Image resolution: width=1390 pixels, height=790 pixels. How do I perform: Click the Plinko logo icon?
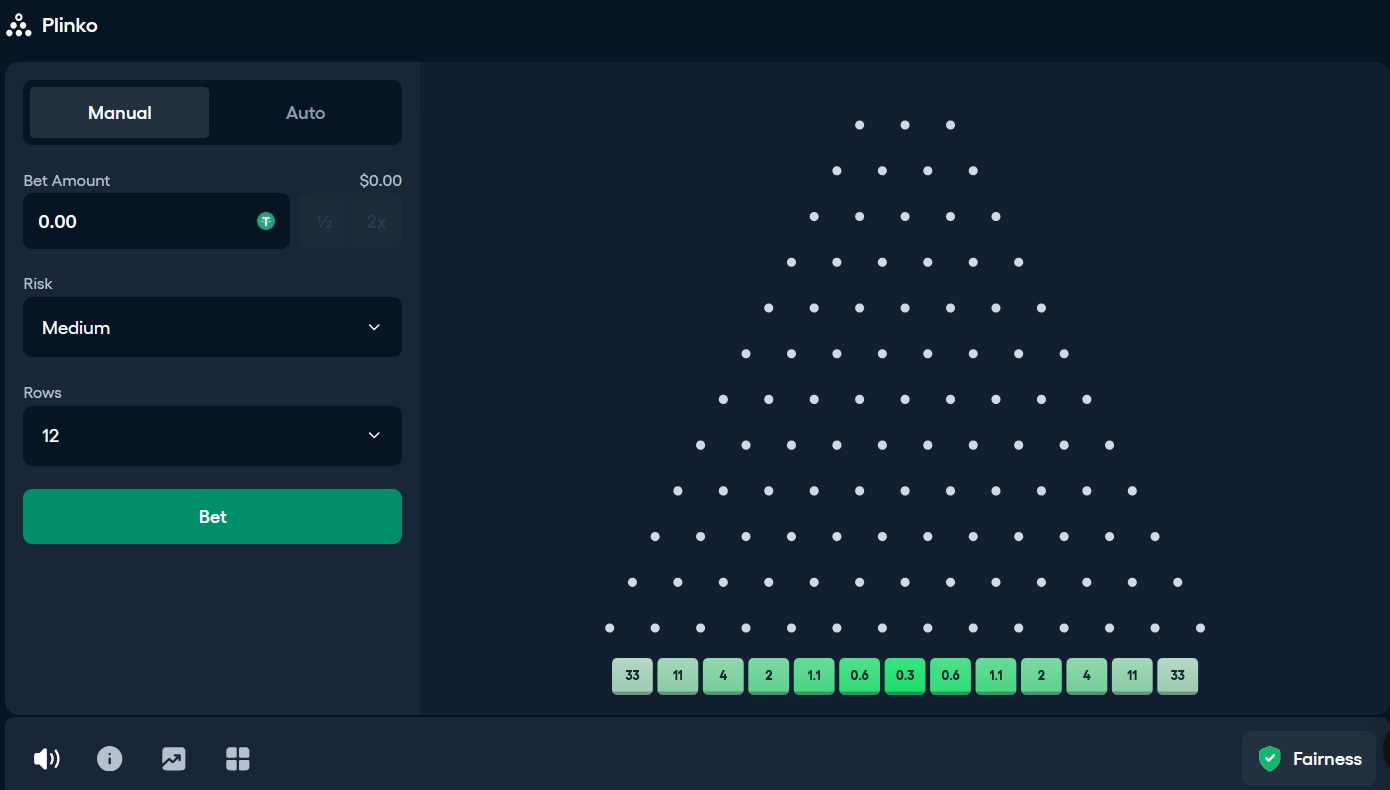pyautogui.click(x=19, y=26)
